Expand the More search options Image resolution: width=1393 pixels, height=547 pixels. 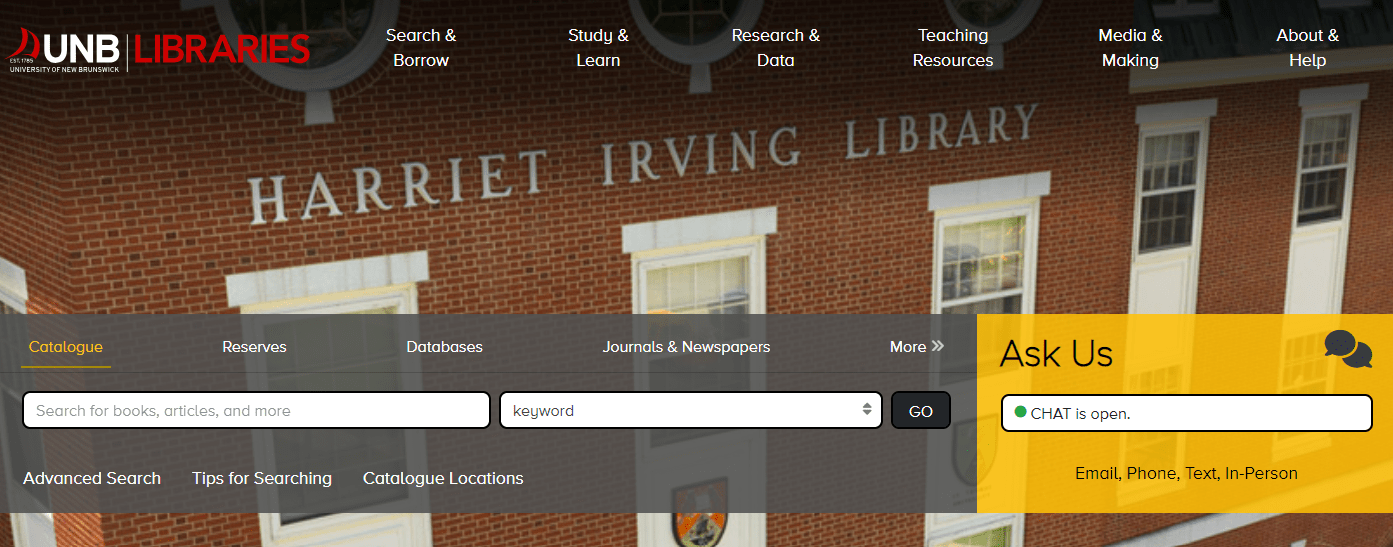[x=917, y=347]
